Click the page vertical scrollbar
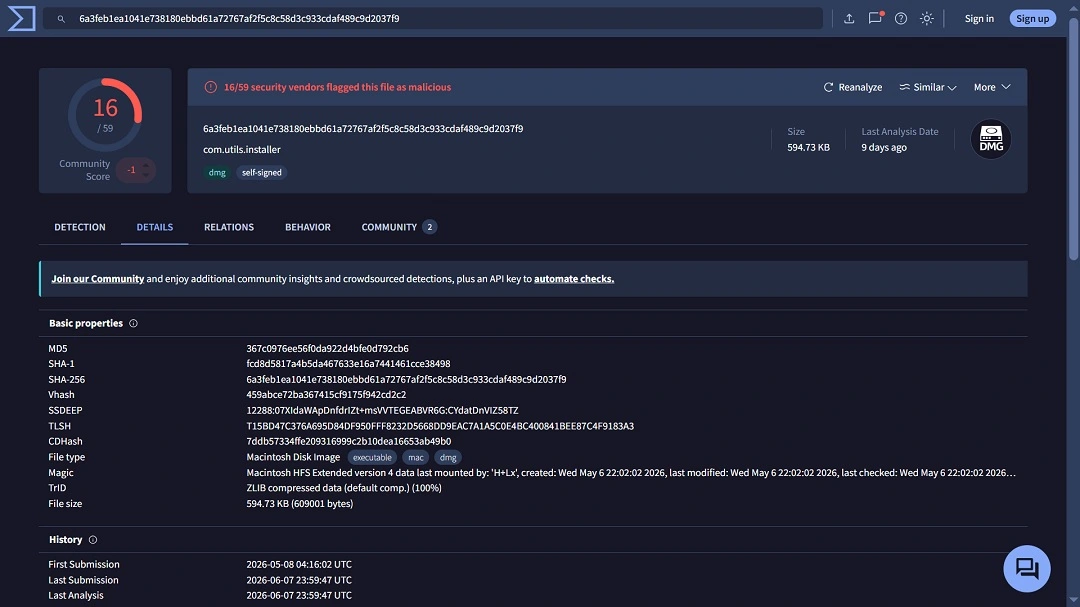Viewport: 1080px width, 607px height. coord(1073,138)
